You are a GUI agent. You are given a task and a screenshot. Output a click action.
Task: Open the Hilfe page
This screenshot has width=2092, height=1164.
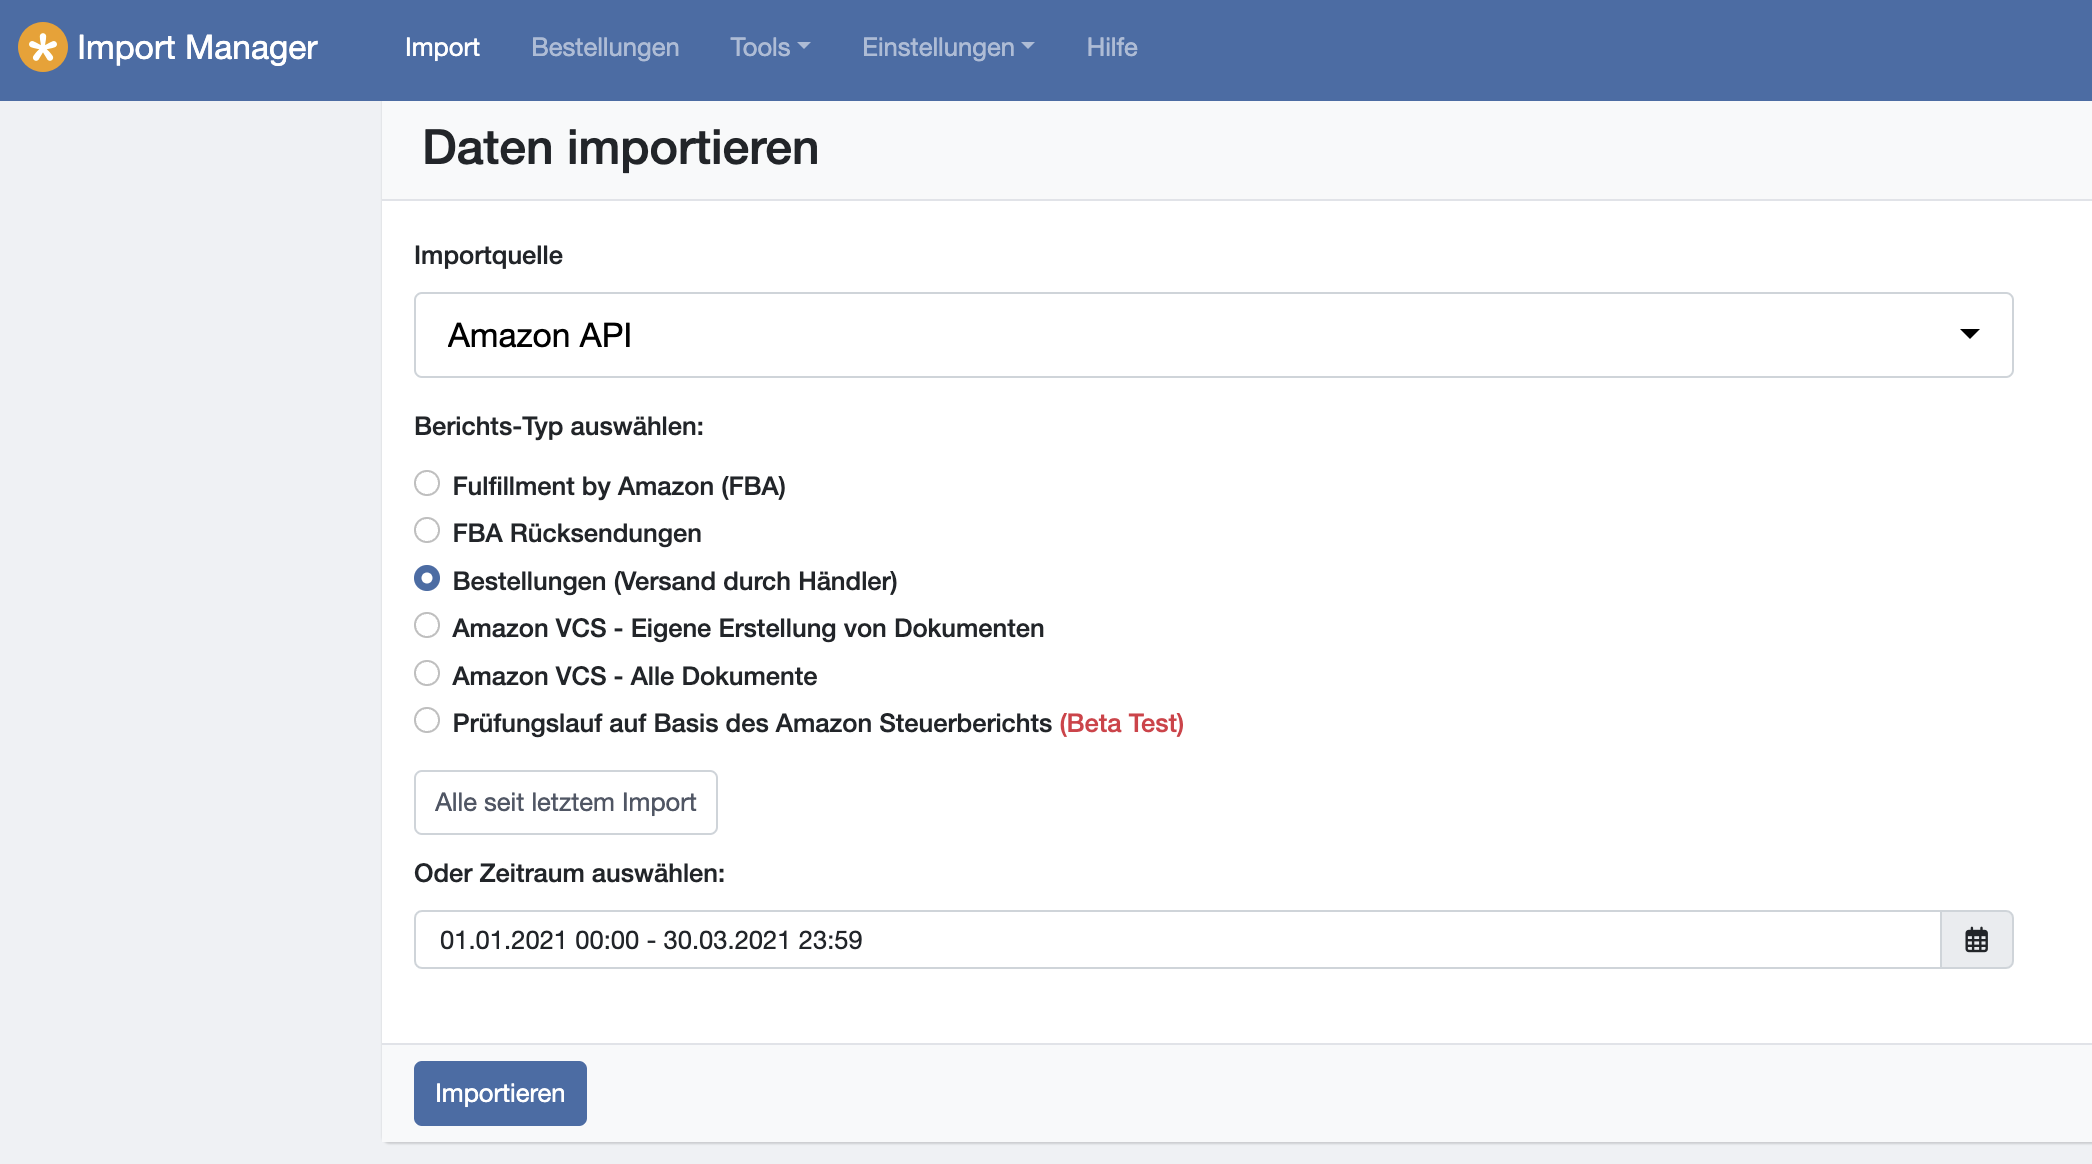click(1112, 47)
